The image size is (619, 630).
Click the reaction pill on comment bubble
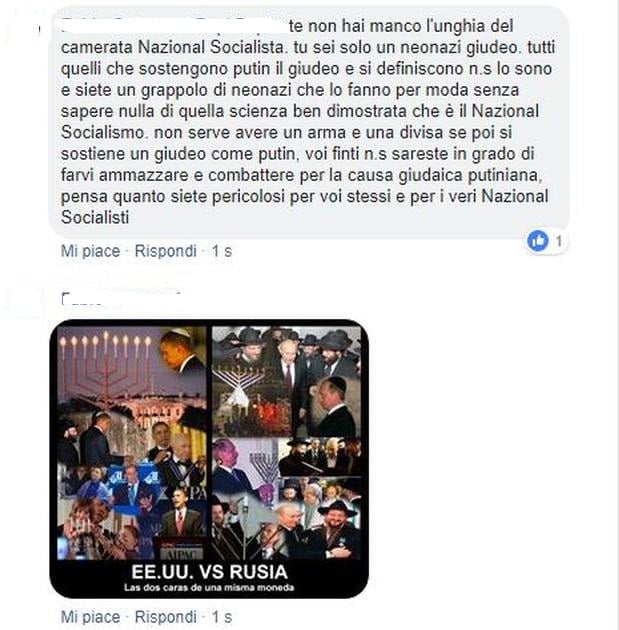coord(547,241)
